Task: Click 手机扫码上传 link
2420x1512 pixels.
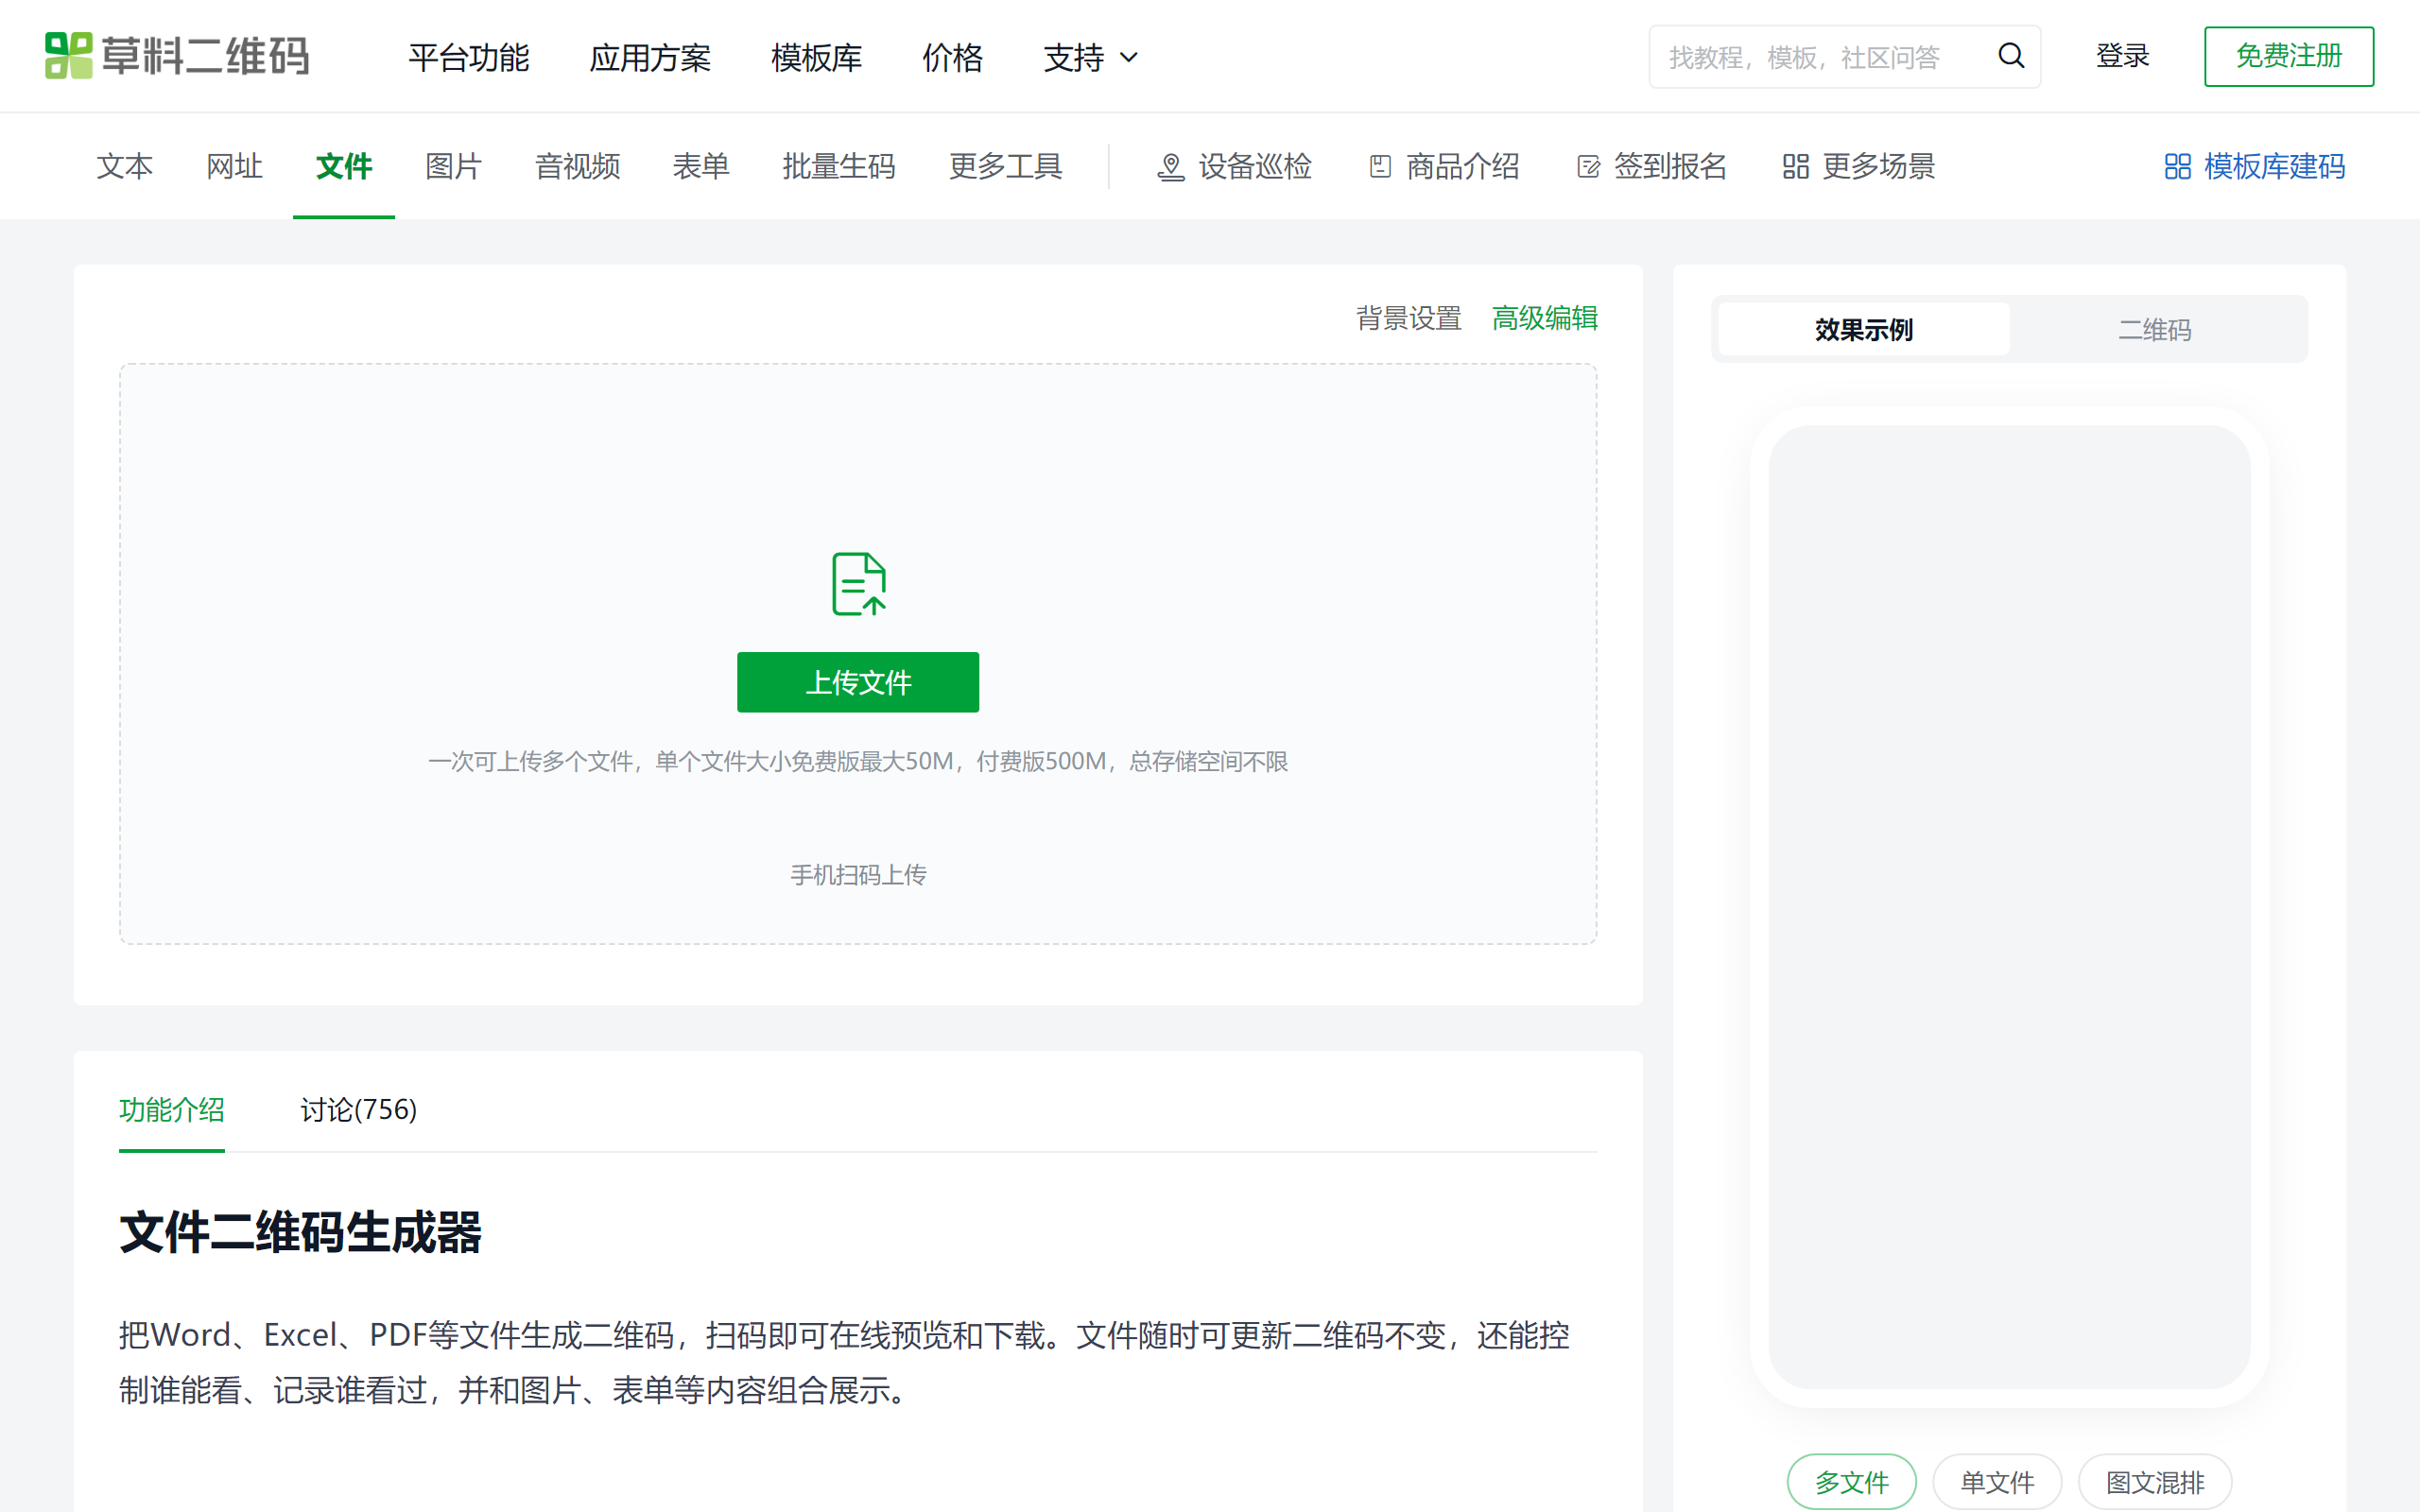Action: 858,875
